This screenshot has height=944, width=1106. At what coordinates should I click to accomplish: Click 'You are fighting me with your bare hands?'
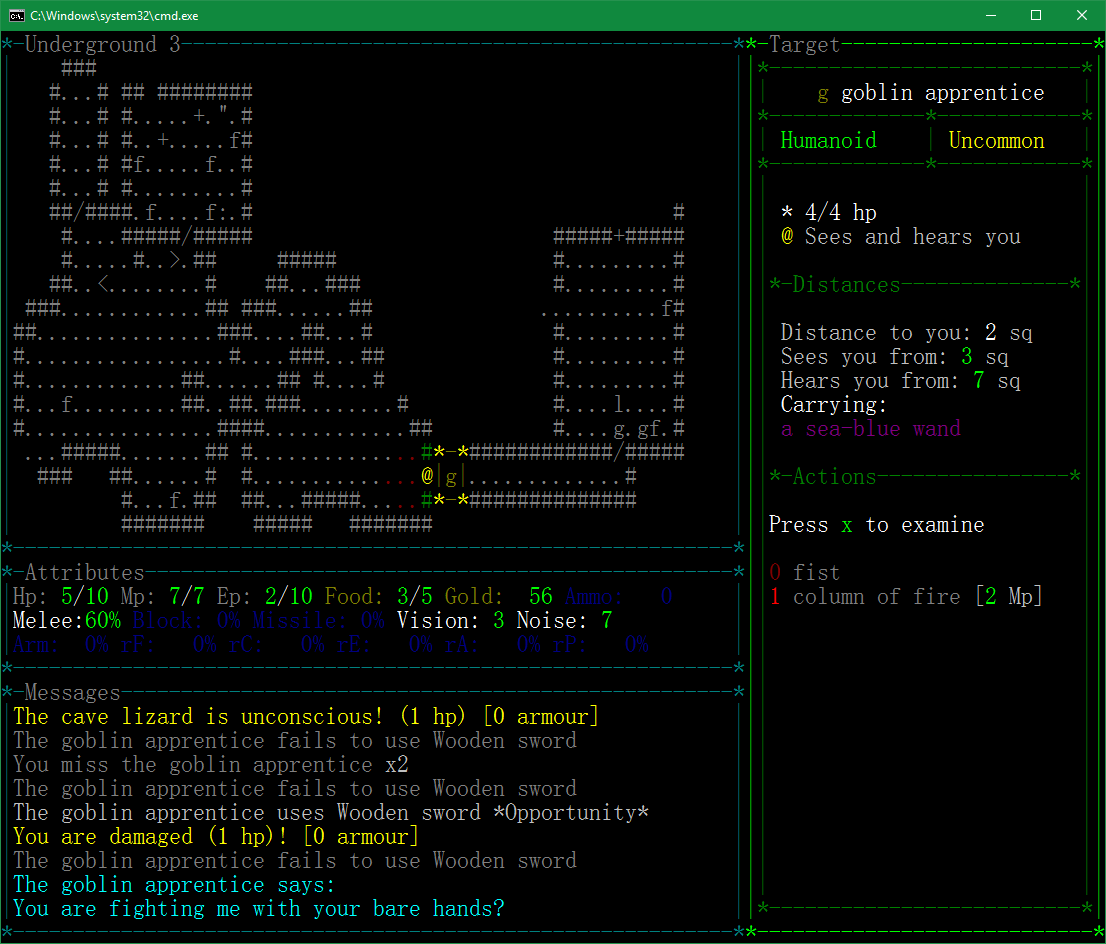pos(258,908)
